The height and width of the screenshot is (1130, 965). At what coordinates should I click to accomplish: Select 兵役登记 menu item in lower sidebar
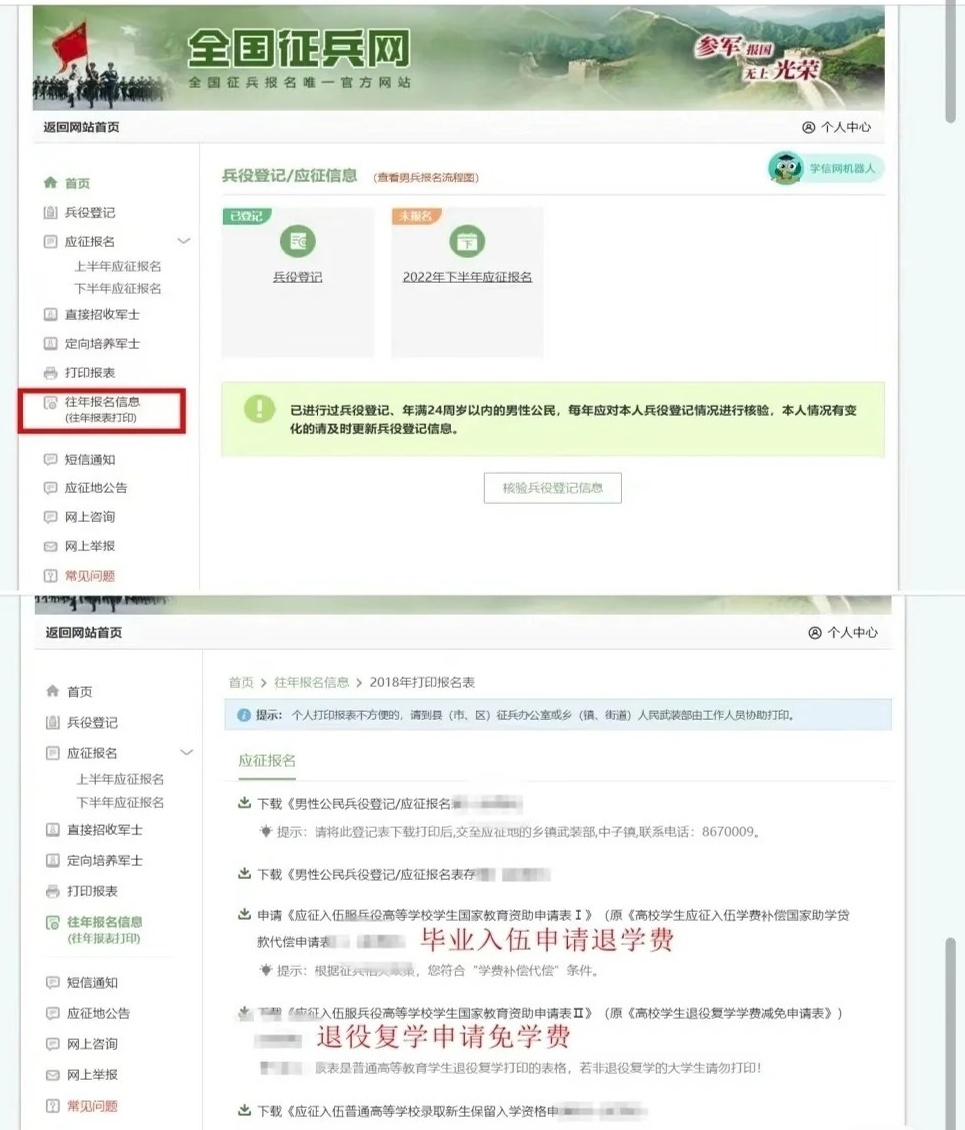click(x=92, y=722)
